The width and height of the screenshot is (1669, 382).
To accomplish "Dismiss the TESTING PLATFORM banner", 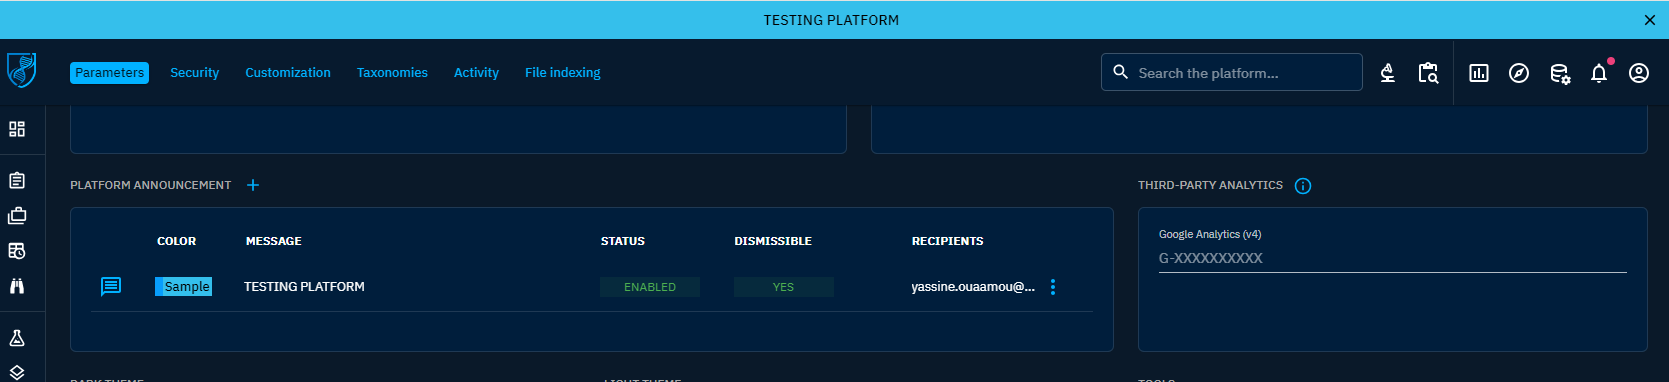I will pyautogui.click(x=1650, y=20).
